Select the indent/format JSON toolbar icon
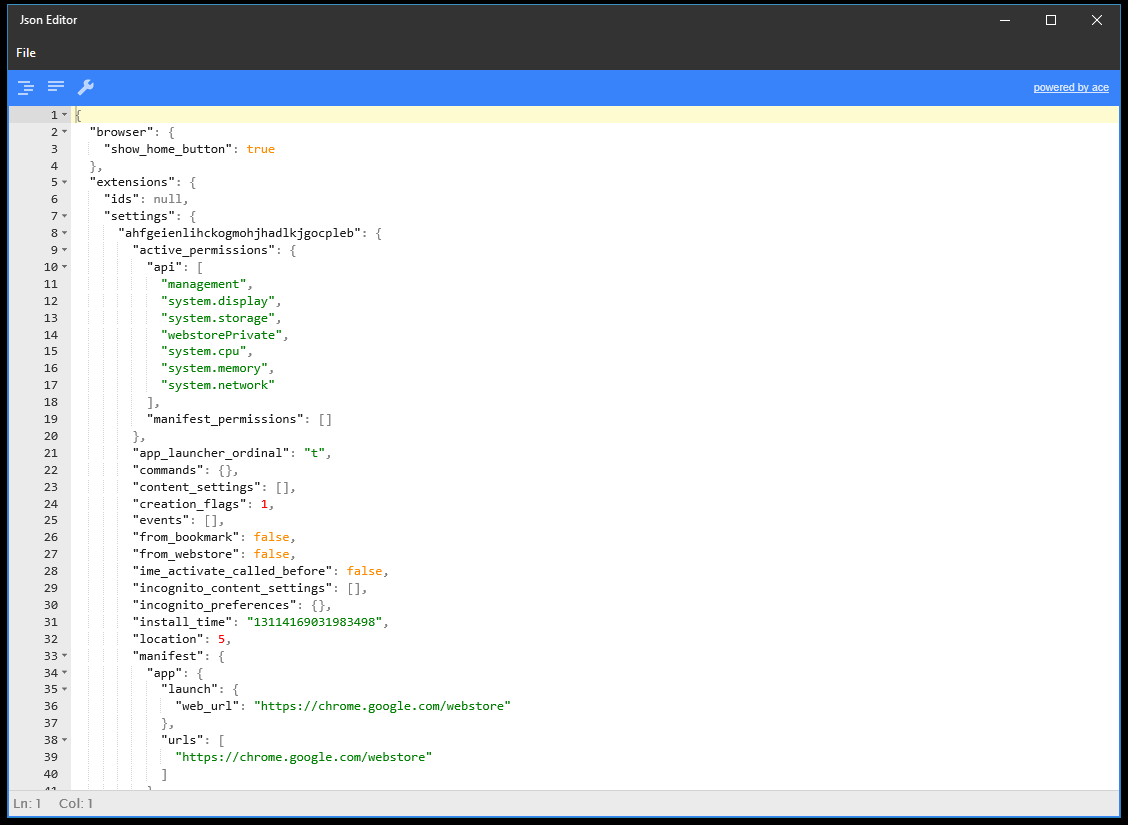Screen dimensions: 1128x825 [x=25, y=87]
